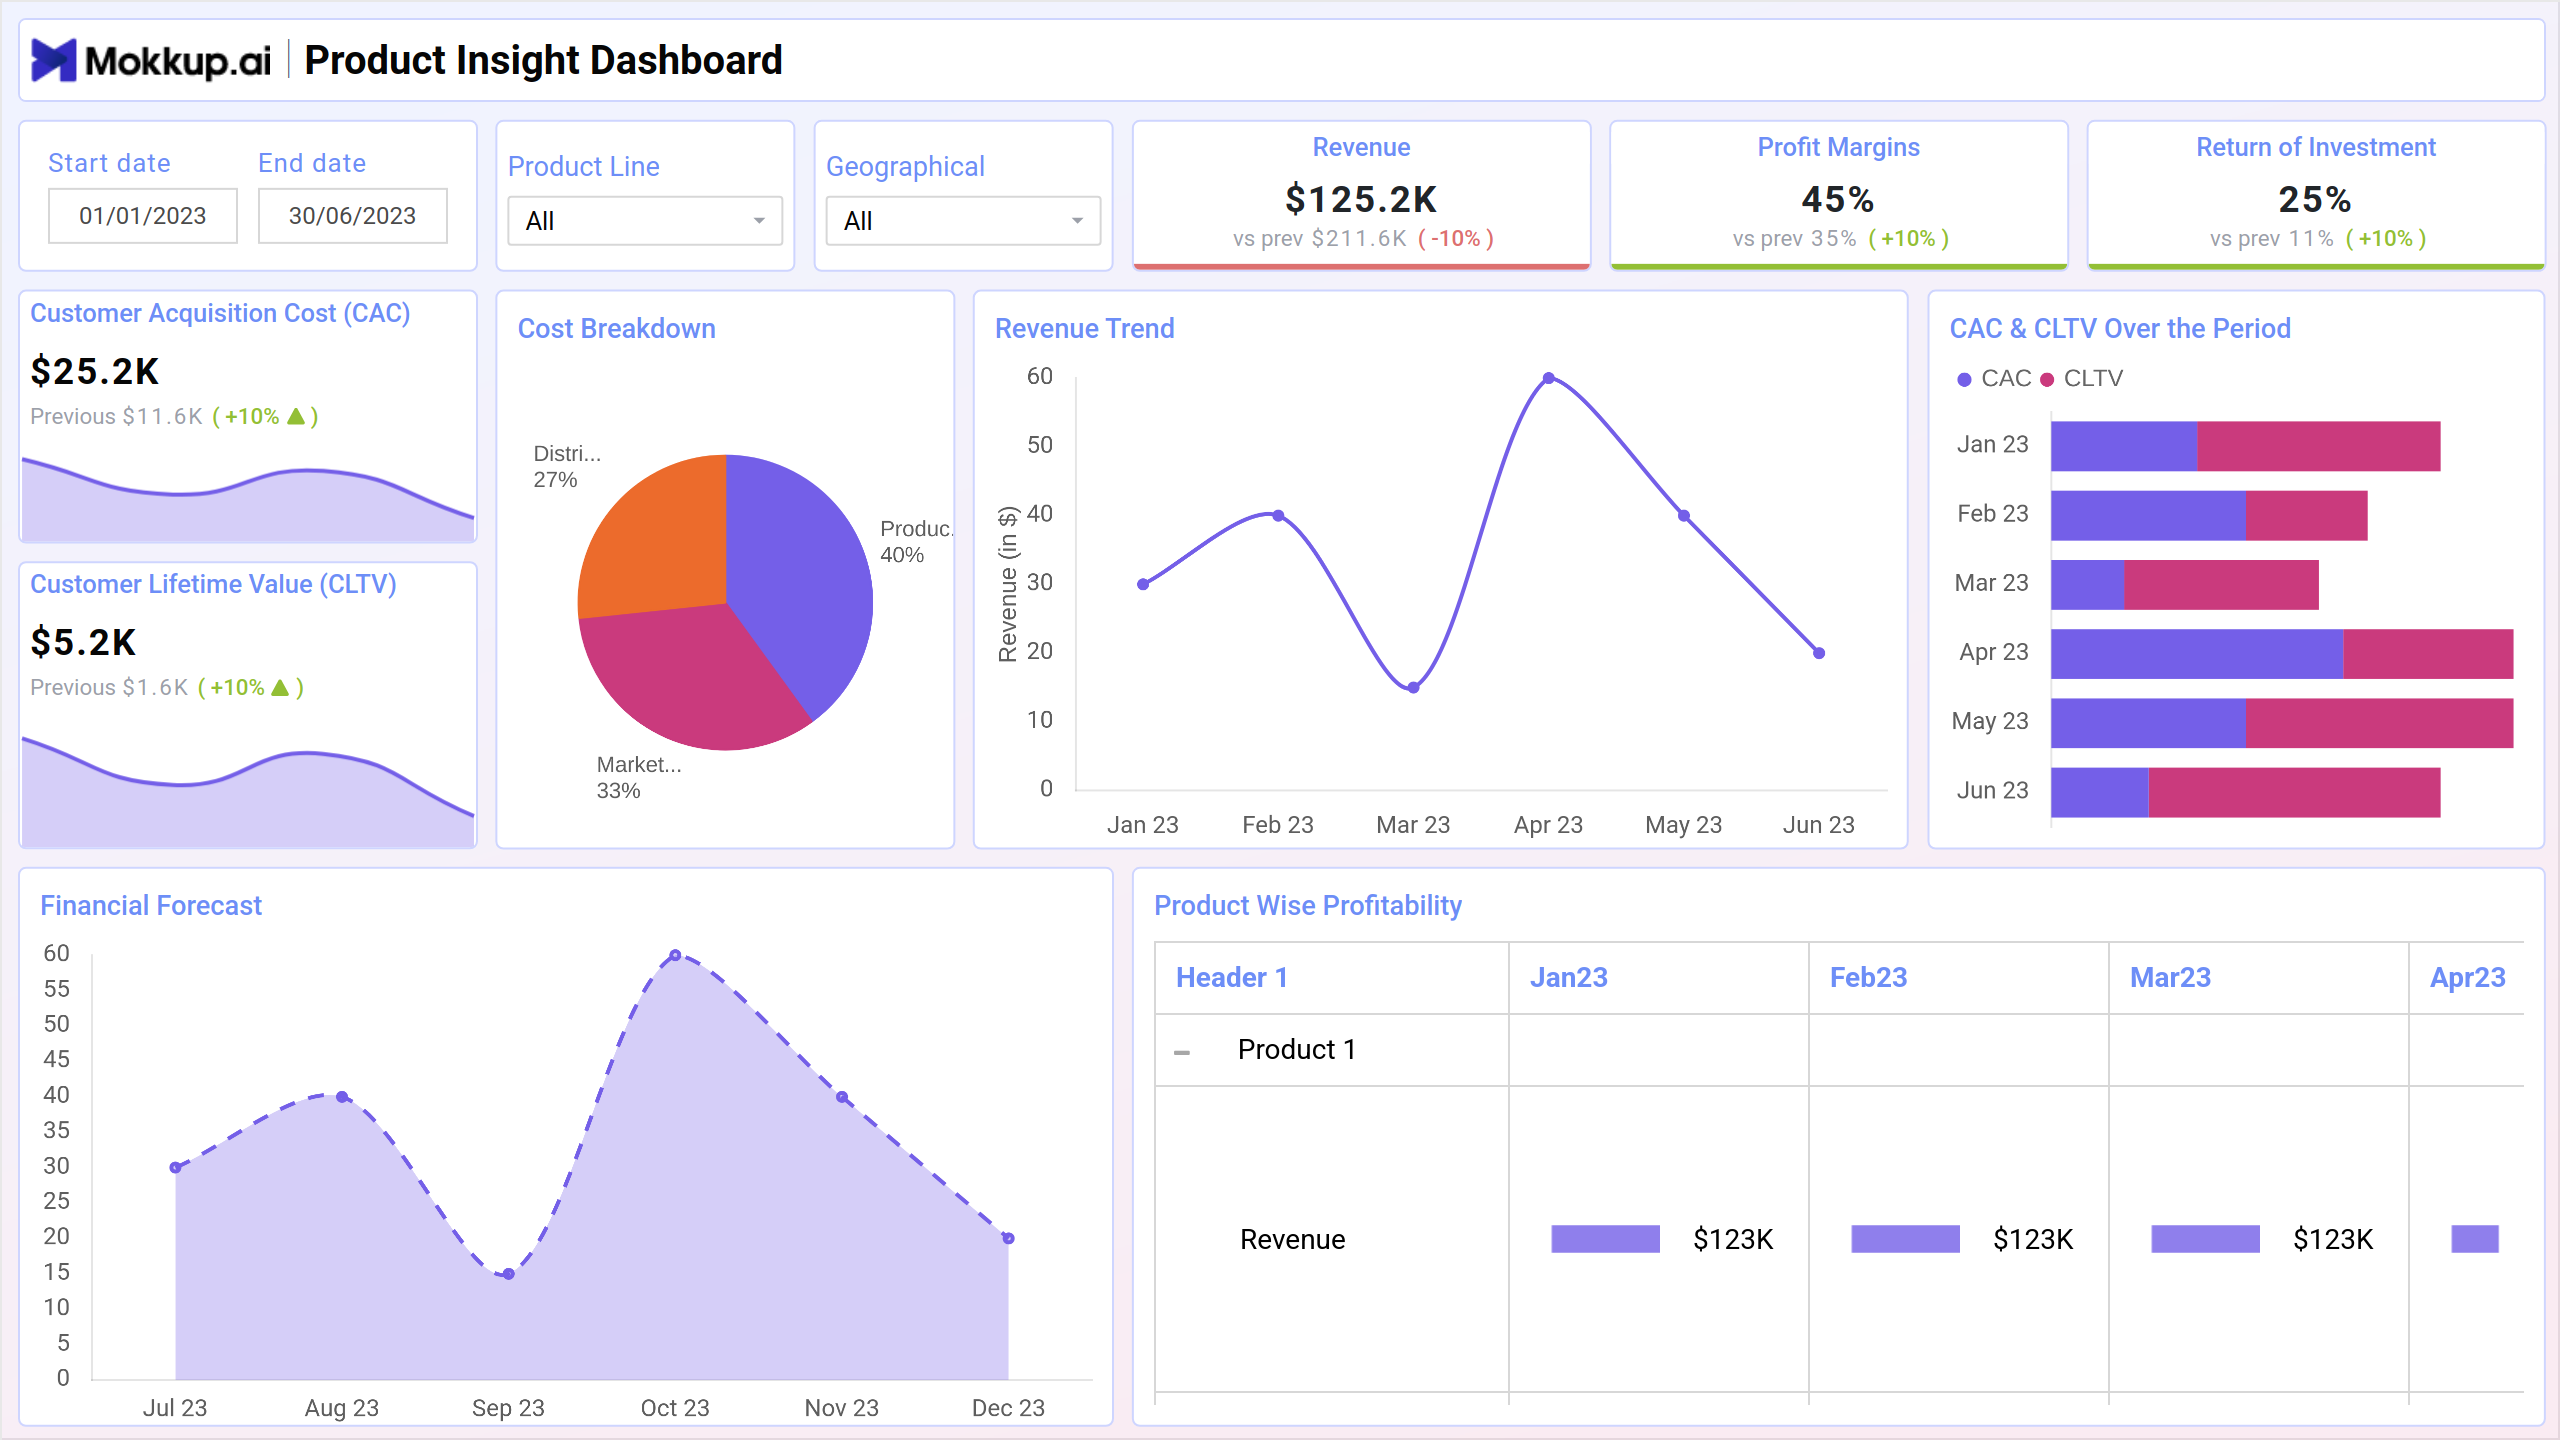
Task: Click the green up arrow in CLTV card
Action: (x=281, y=687)
